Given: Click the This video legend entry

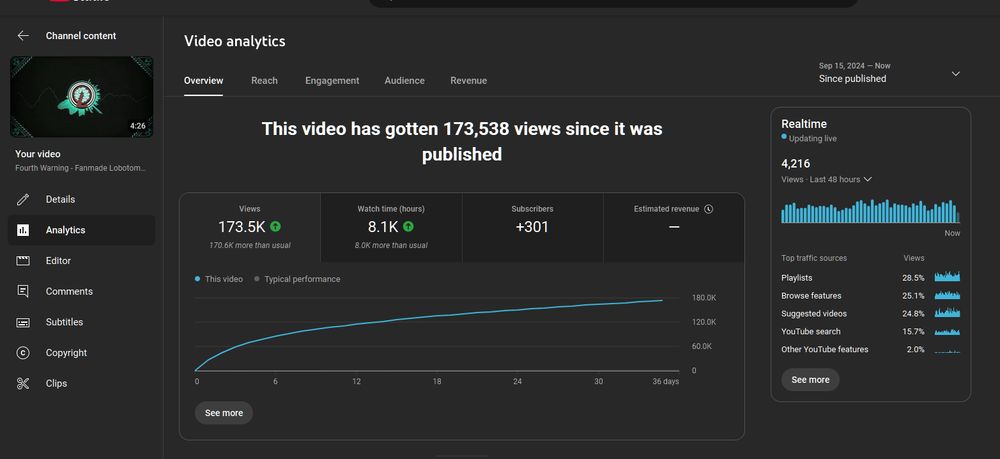Looking at the screenshot, I should pyautogui.click(x=219, y=279).
